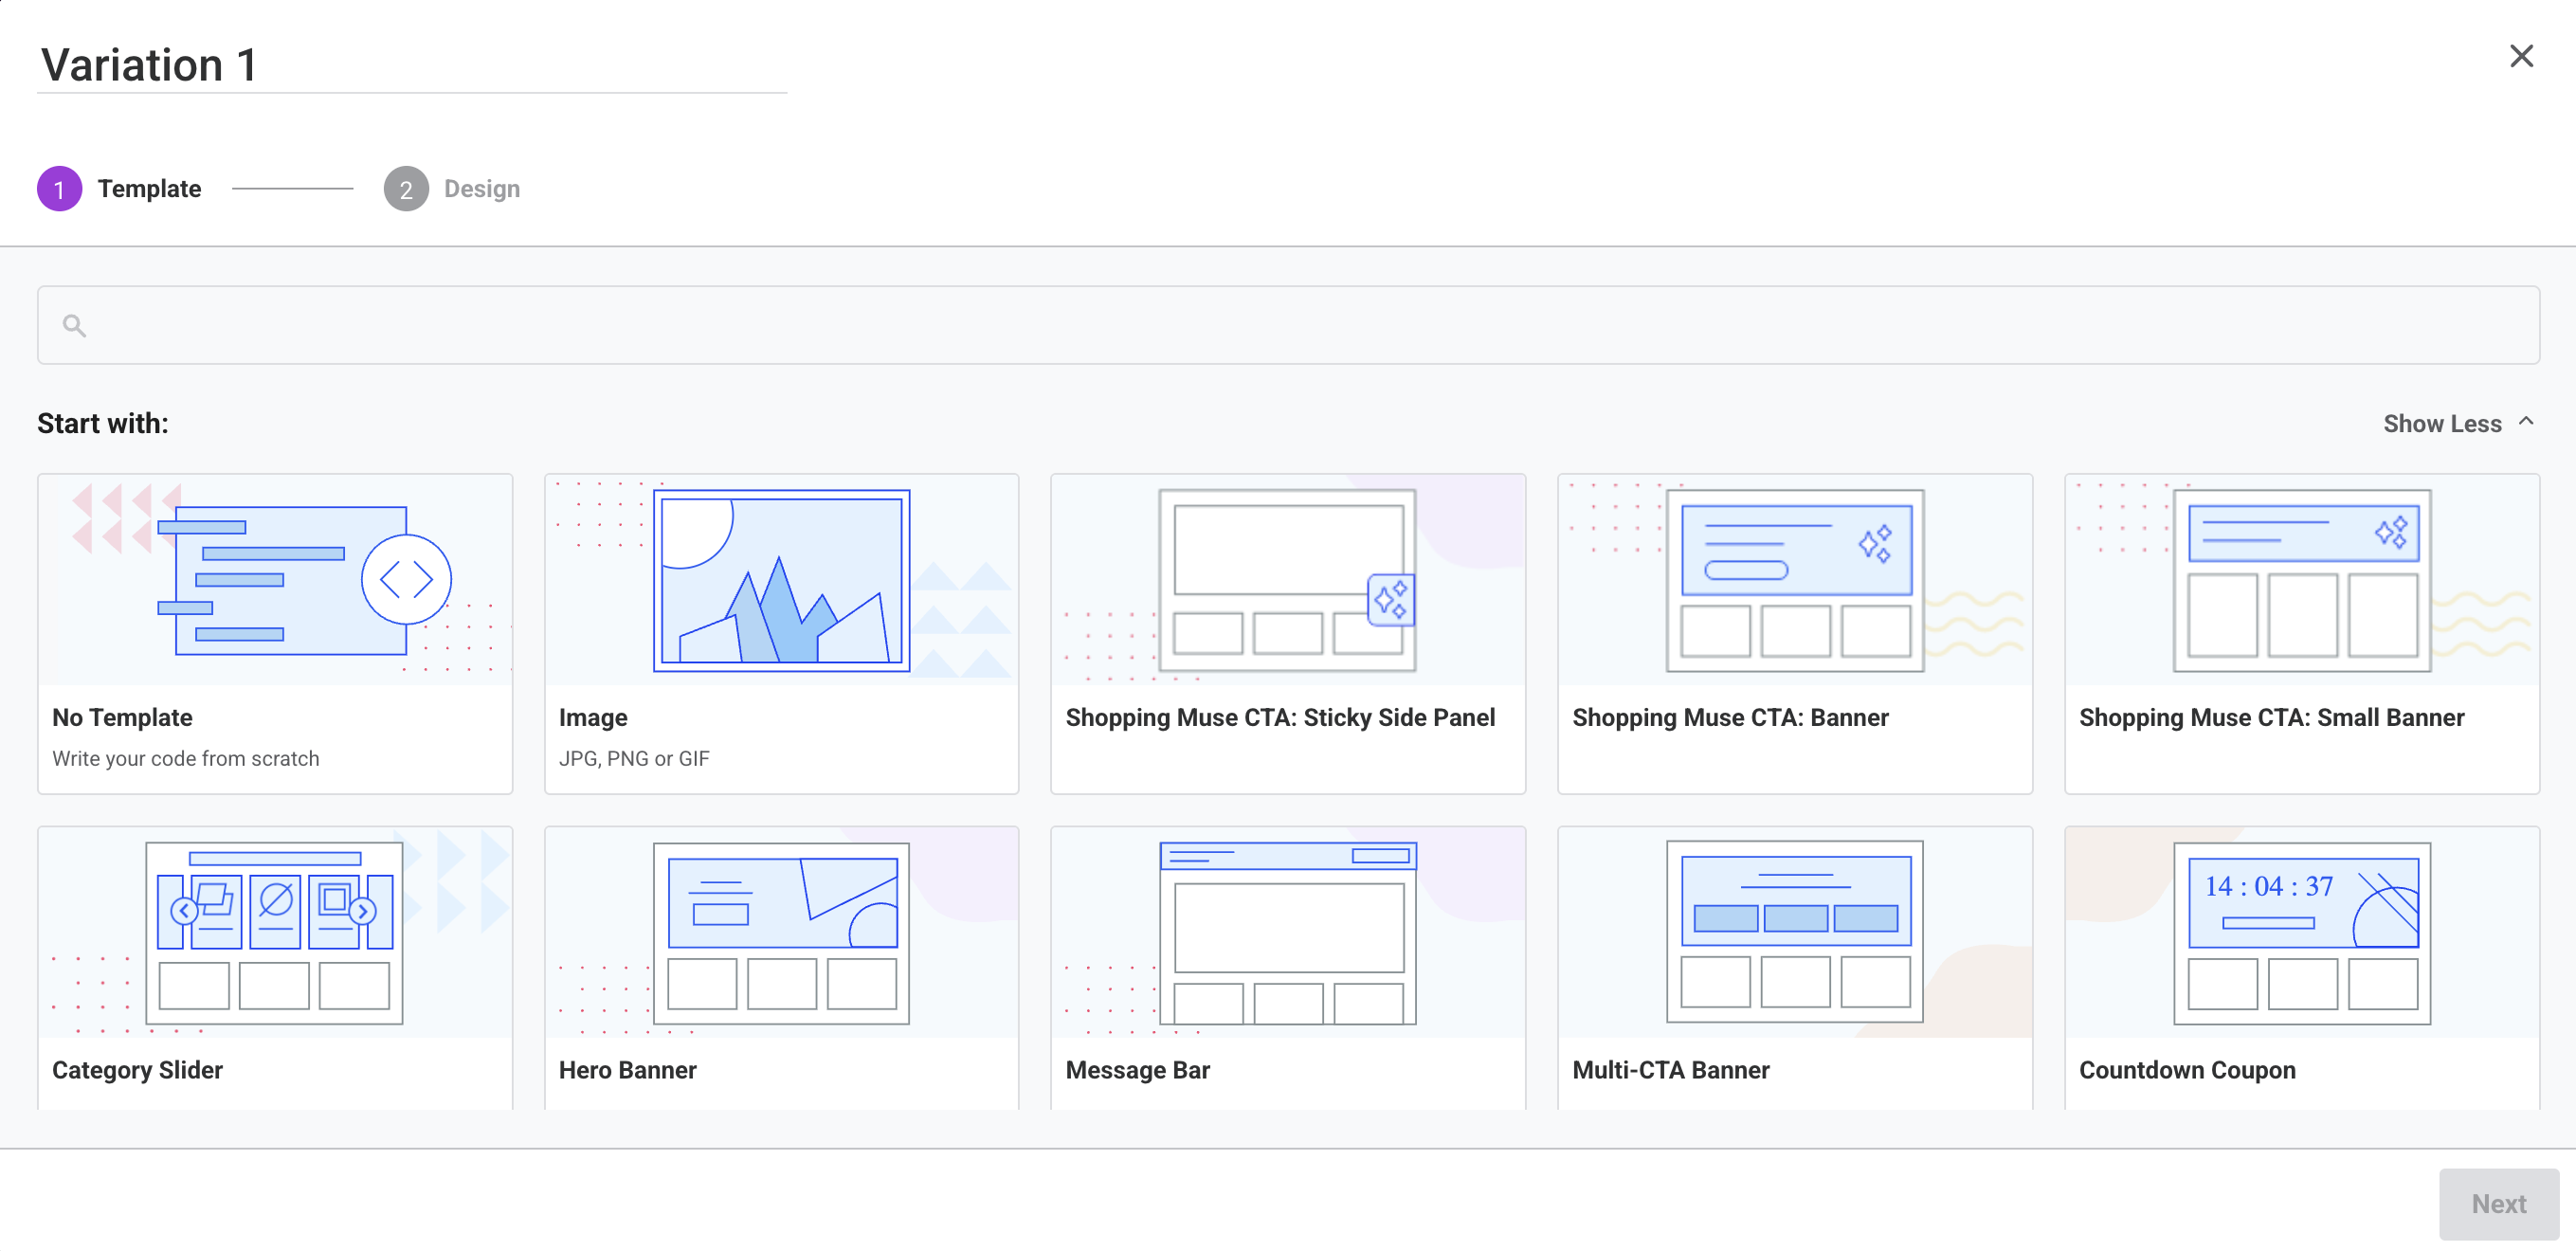Choose the Image template thumbnail
The height and width of the screenshot is (1251, 2576).
tap(781, 580)
